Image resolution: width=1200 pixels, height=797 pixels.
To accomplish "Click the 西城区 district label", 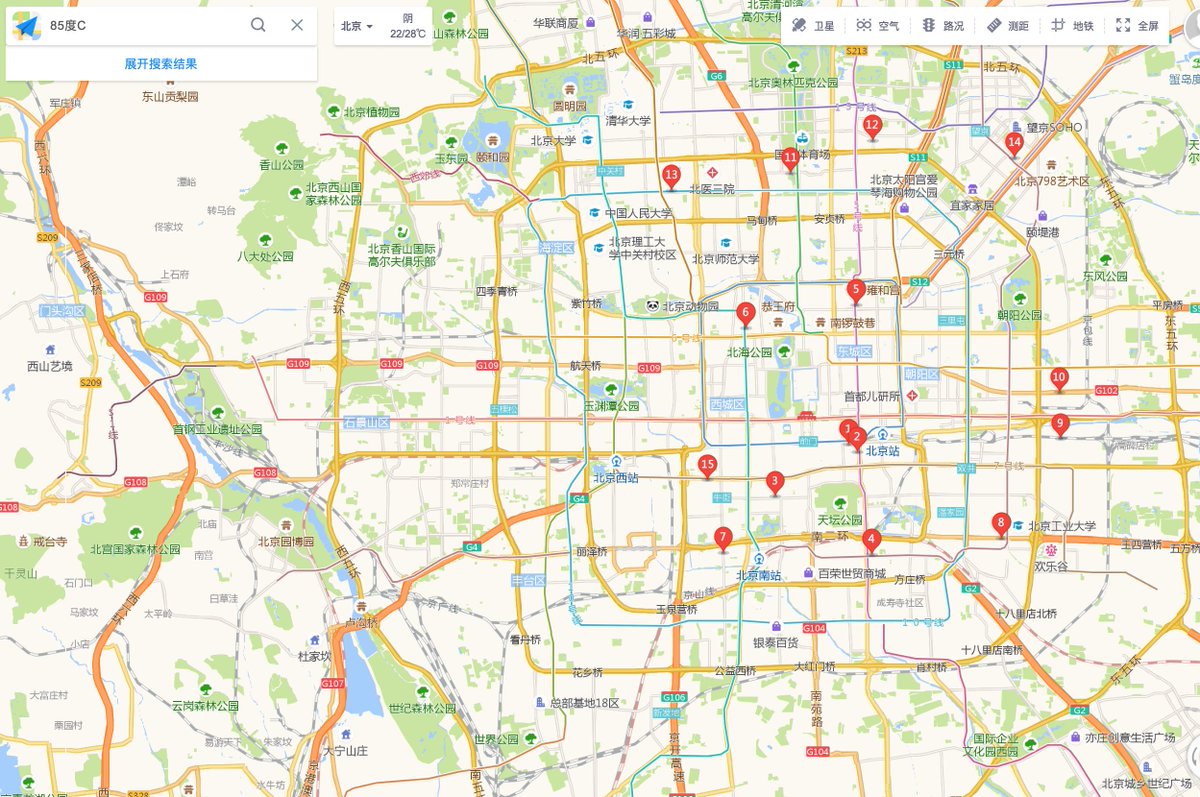I will pos(726,404).
